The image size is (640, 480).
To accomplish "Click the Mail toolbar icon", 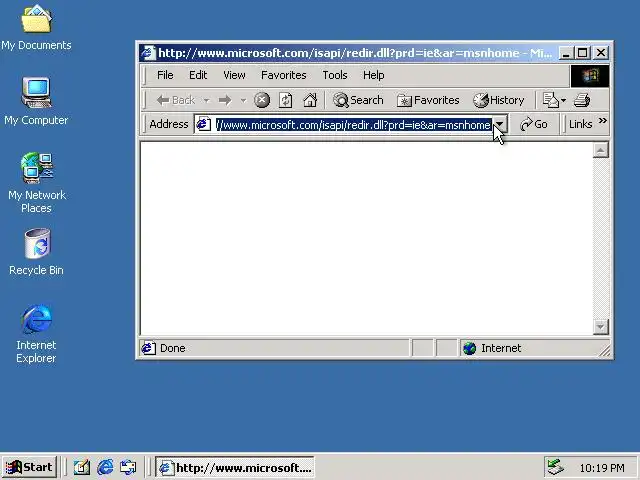I will 550,100.
